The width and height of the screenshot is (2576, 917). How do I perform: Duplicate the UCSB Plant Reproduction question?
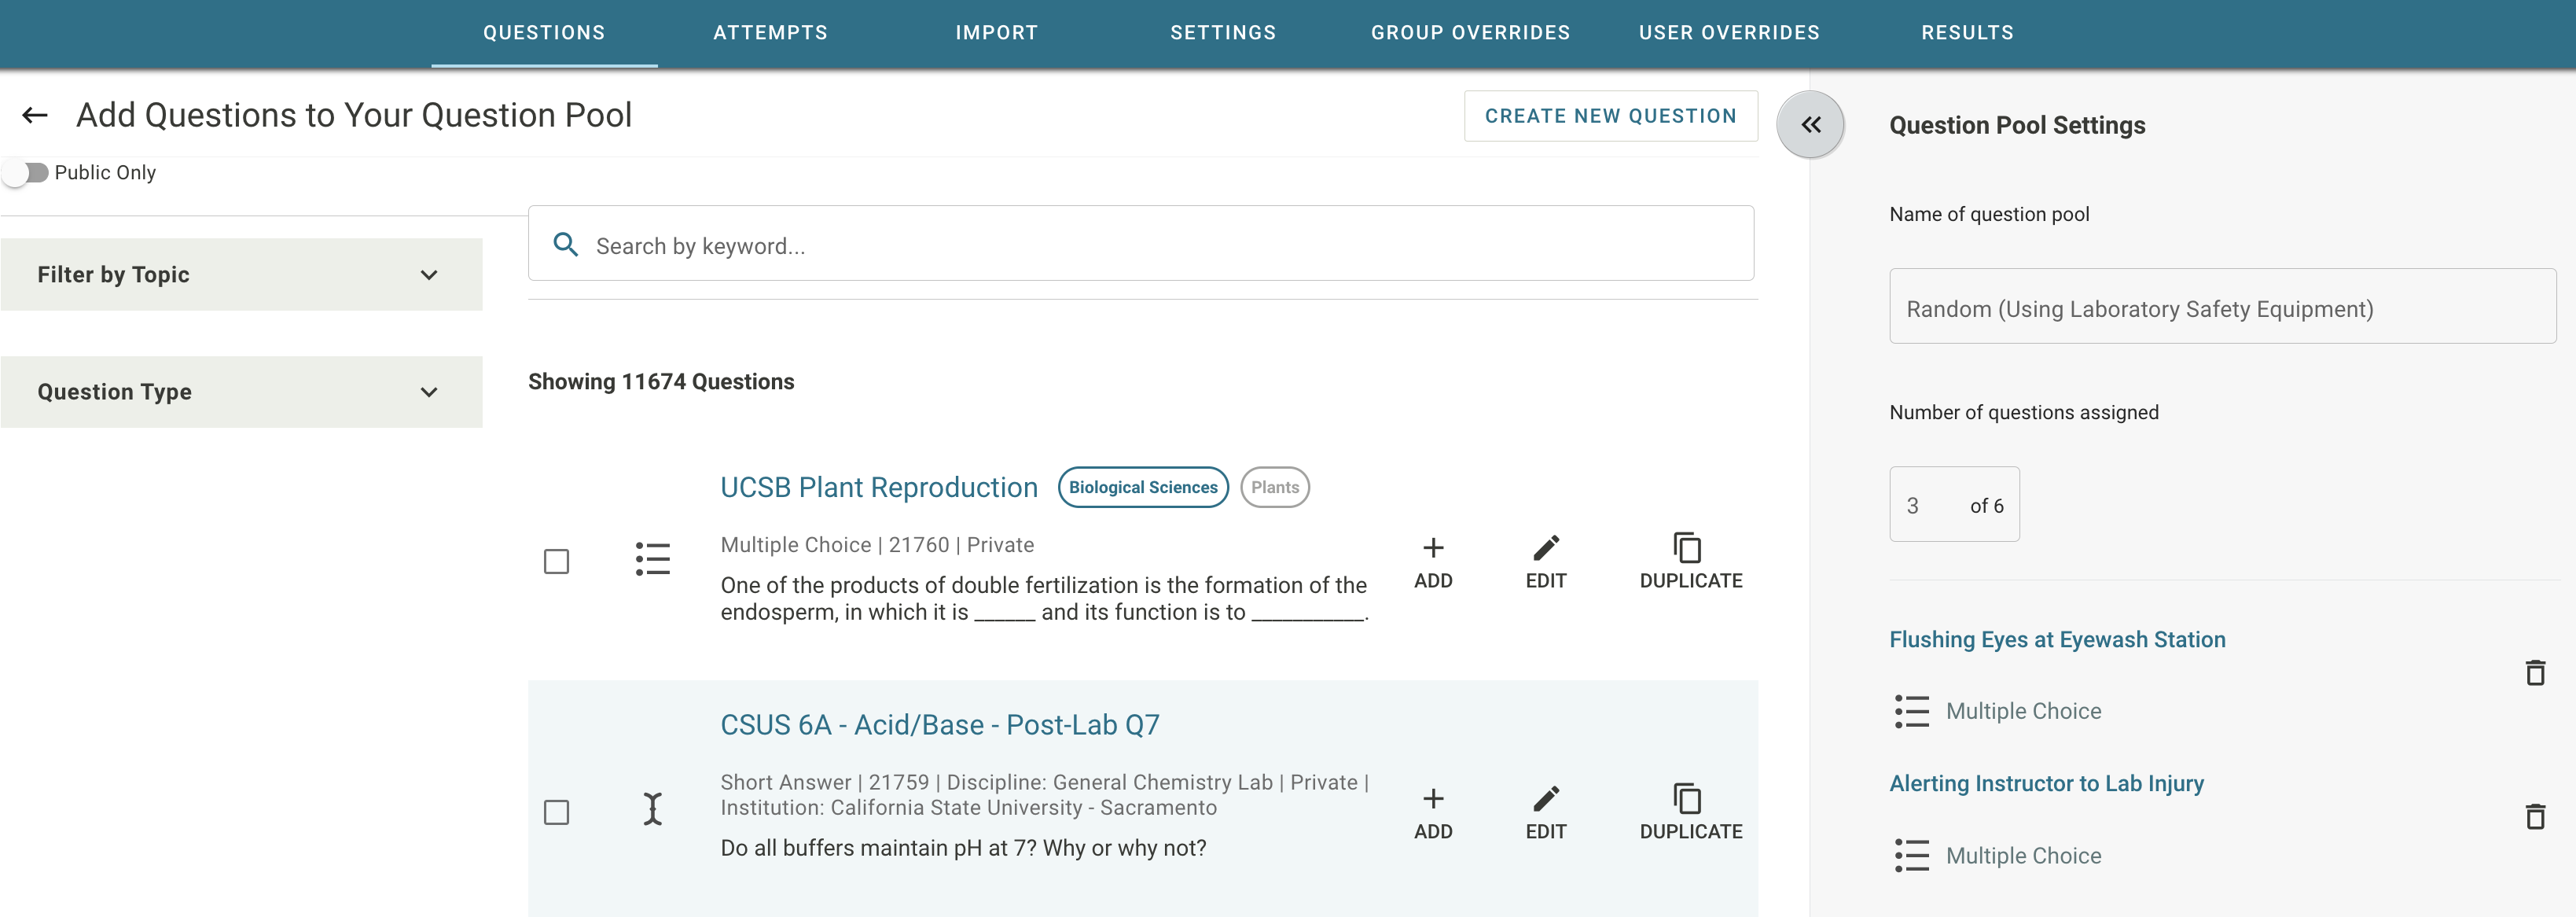tap(1690, 561)
